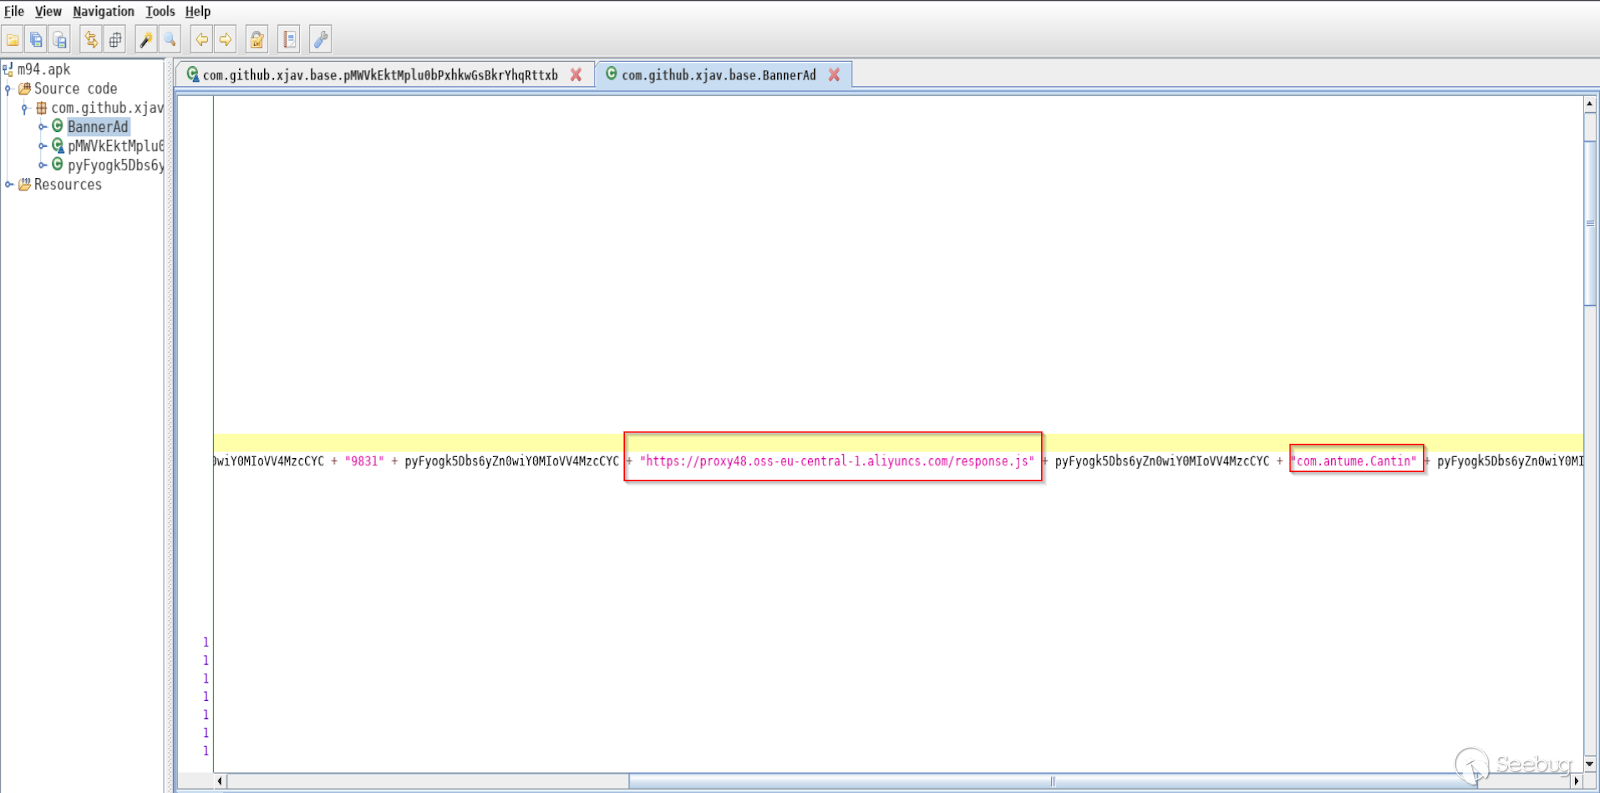Open the Navigation menu
The image size is (1600, 793).
(103, 12)
